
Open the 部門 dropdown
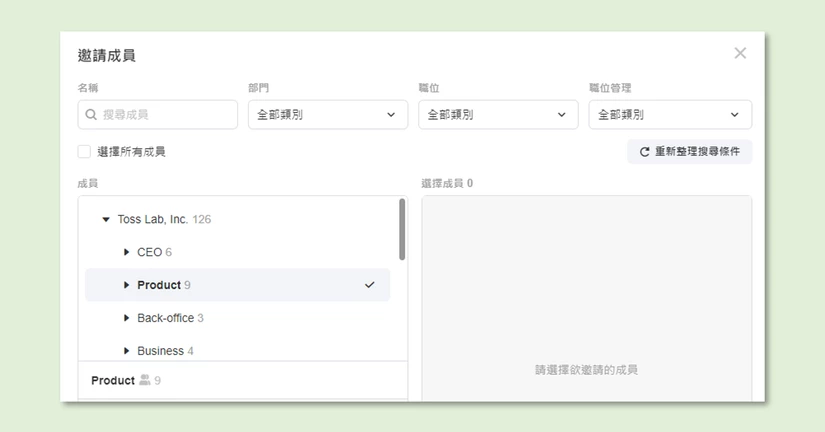(328, 115)
